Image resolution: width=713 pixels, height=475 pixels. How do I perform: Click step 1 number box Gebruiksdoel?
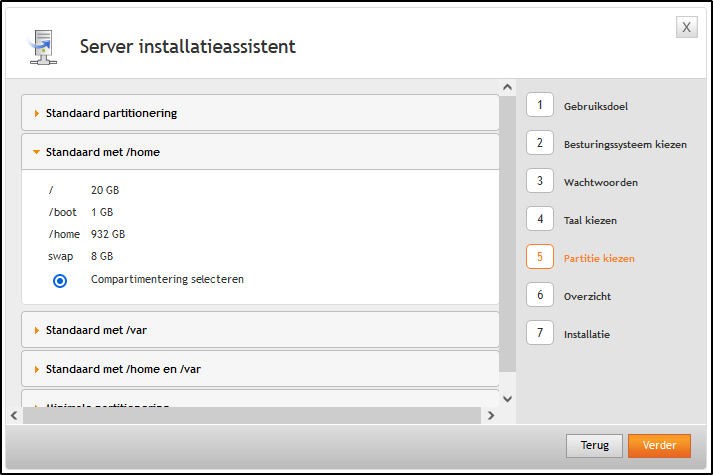[540, 105]
